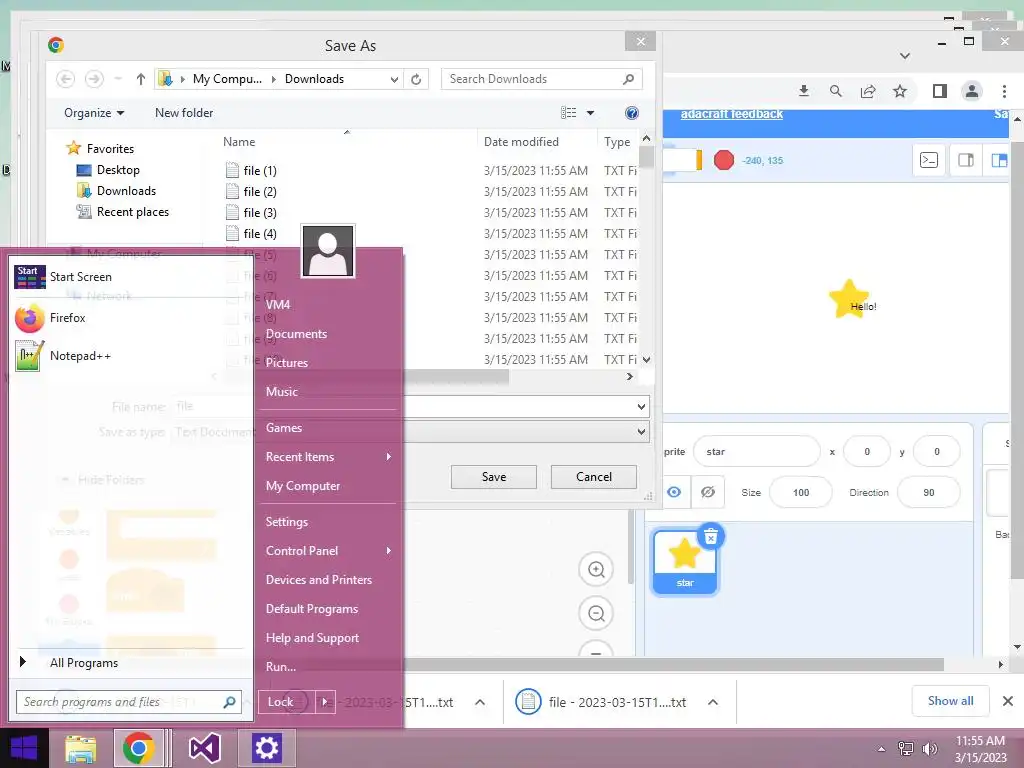Sort by the Date modified column
1024x768 pixels.
521,142
